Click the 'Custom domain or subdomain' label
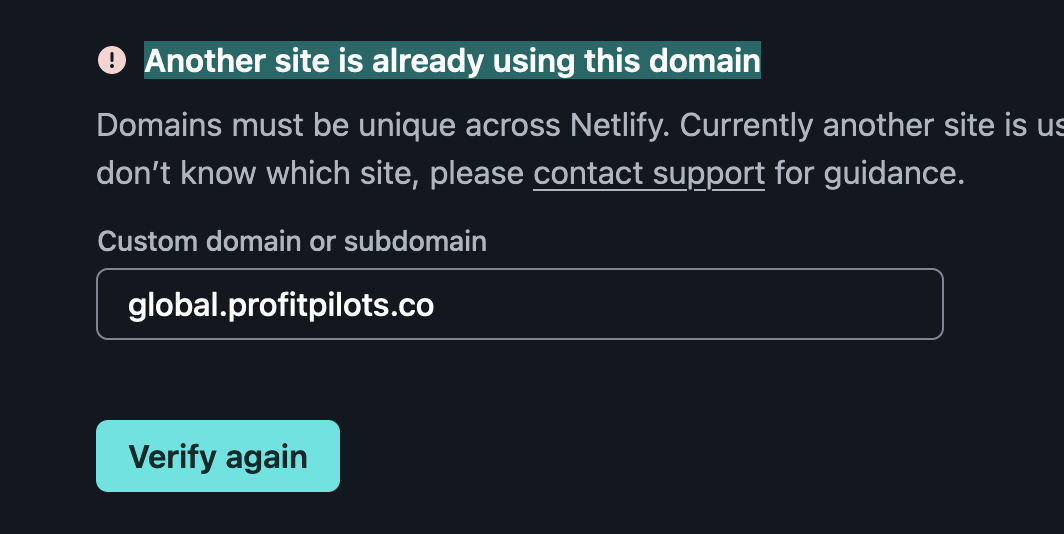This screenshot has height=534, width=1064. [292, 241]
